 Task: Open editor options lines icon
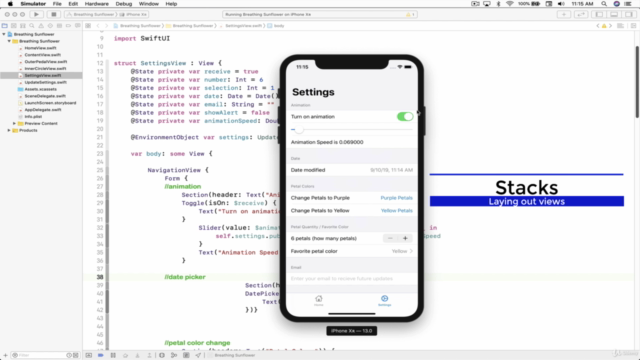coord(620,26)
